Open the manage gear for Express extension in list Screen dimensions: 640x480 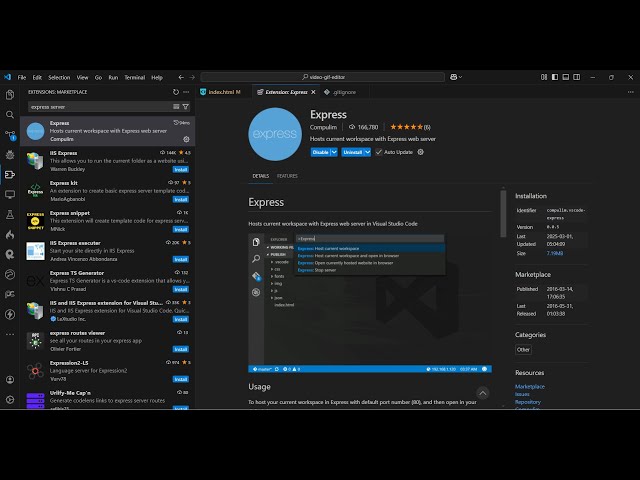[186, 139]
